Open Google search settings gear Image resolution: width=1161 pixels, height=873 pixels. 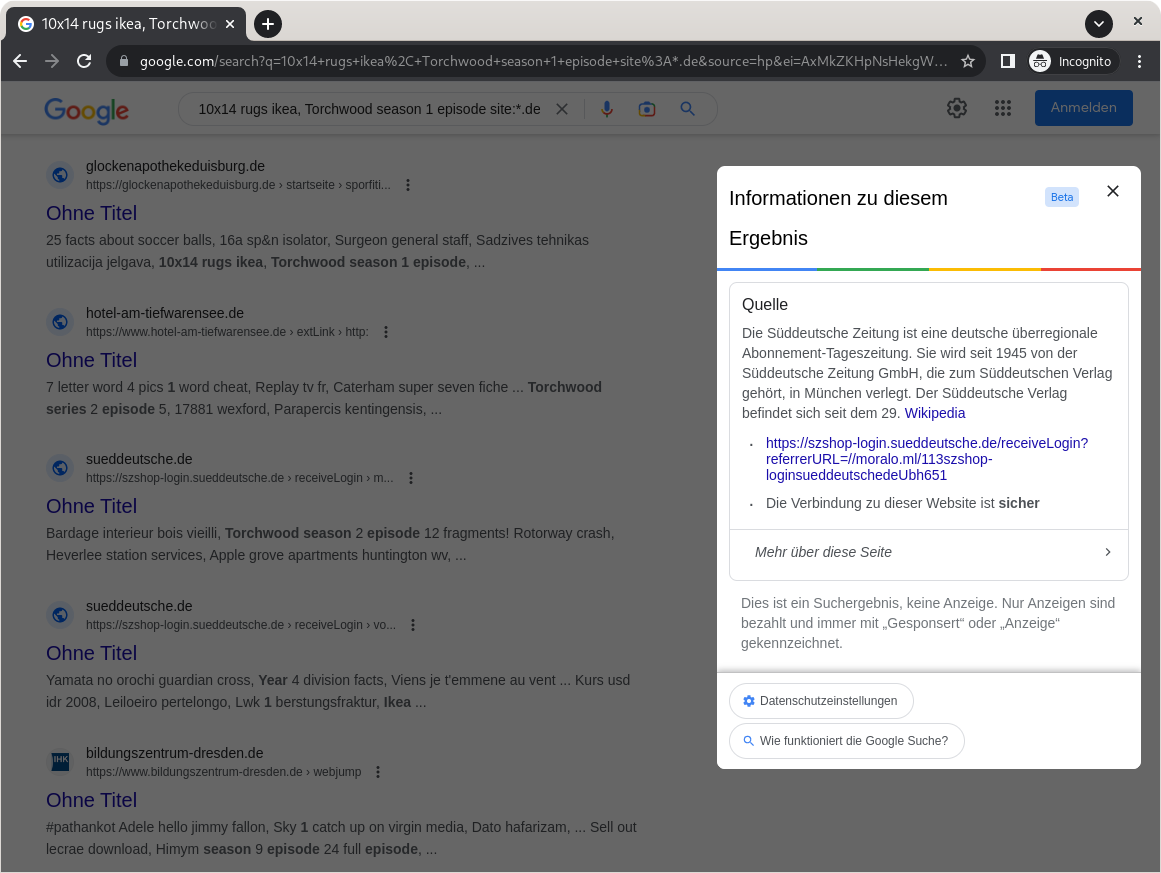(x=956, y=108)
